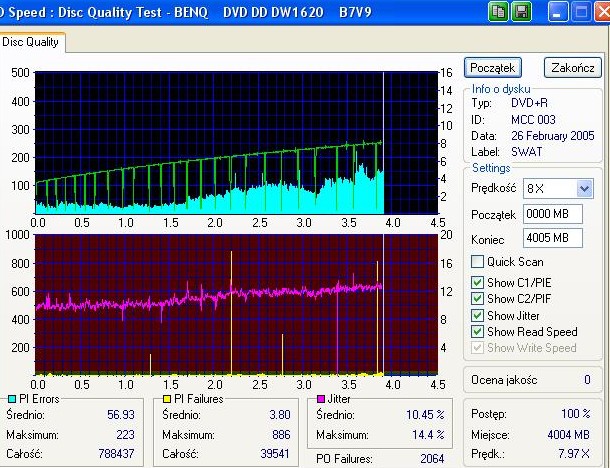Click the Zakończ button
This screenshot has width=610, height=468.
pyautogui.click(x=573, y=68)
